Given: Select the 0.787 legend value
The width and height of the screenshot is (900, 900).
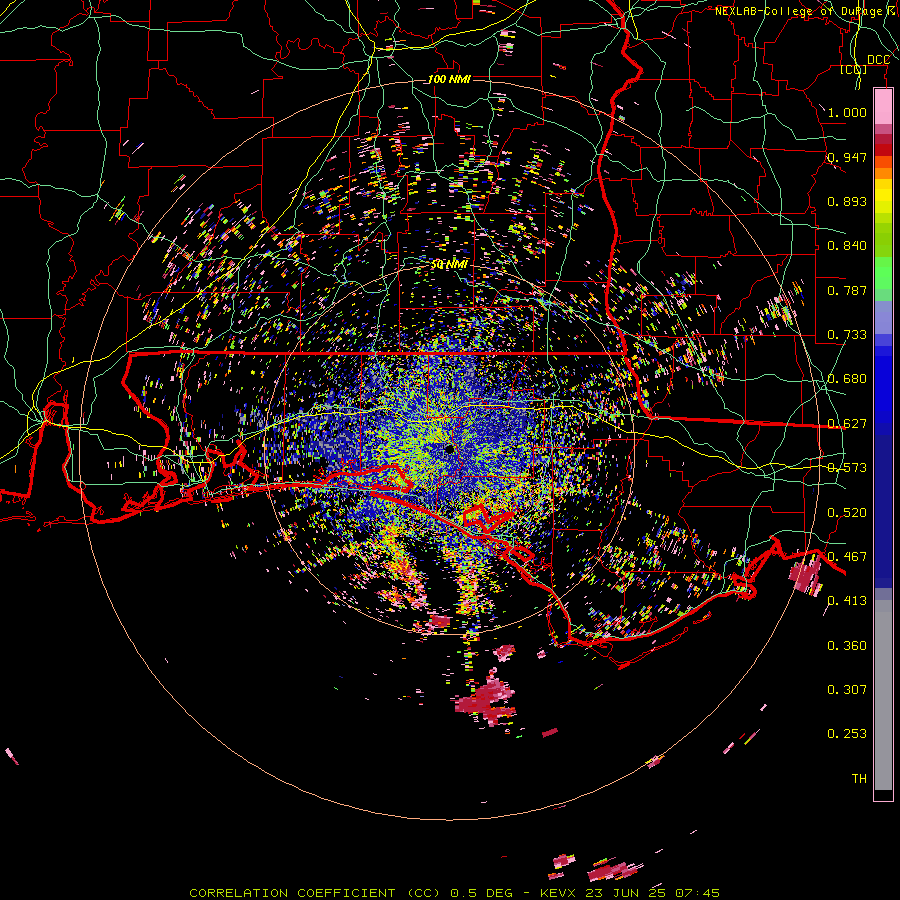Looking at the screenshot, I should (x=847, y=290).
